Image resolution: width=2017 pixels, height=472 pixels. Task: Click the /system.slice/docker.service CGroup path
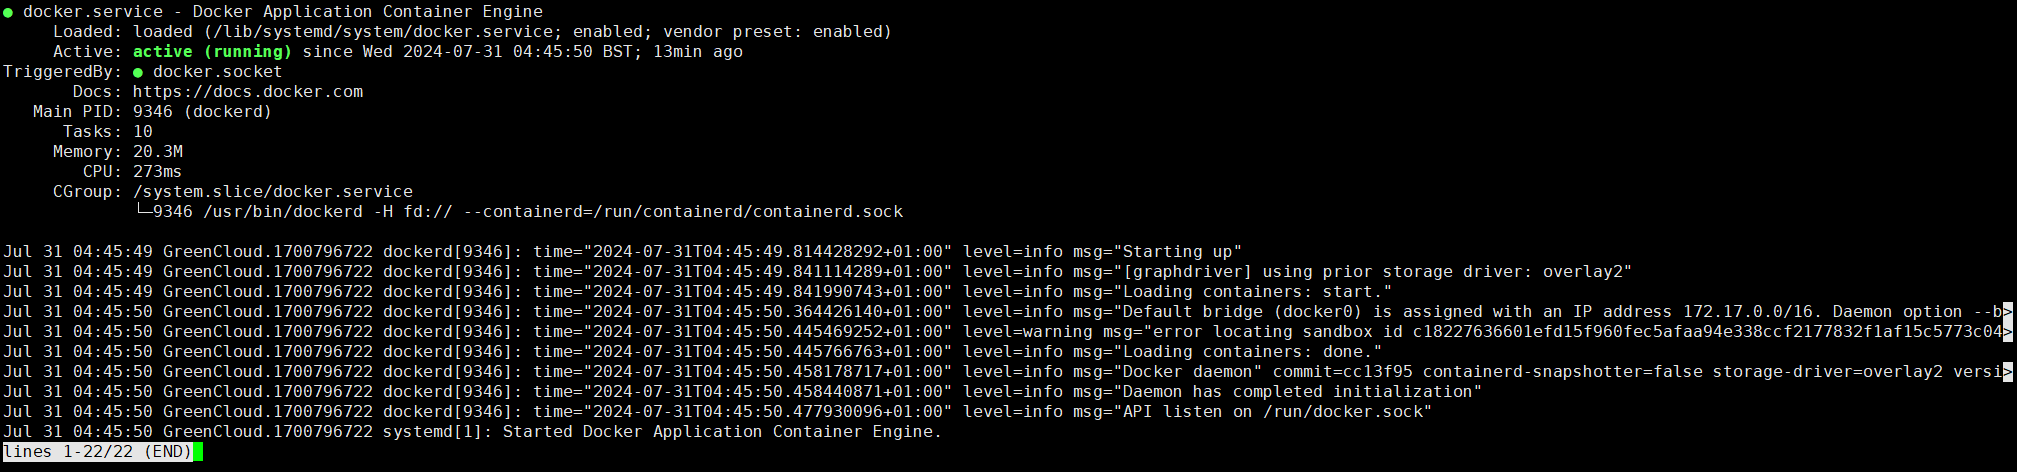click(x=272, y=192)
